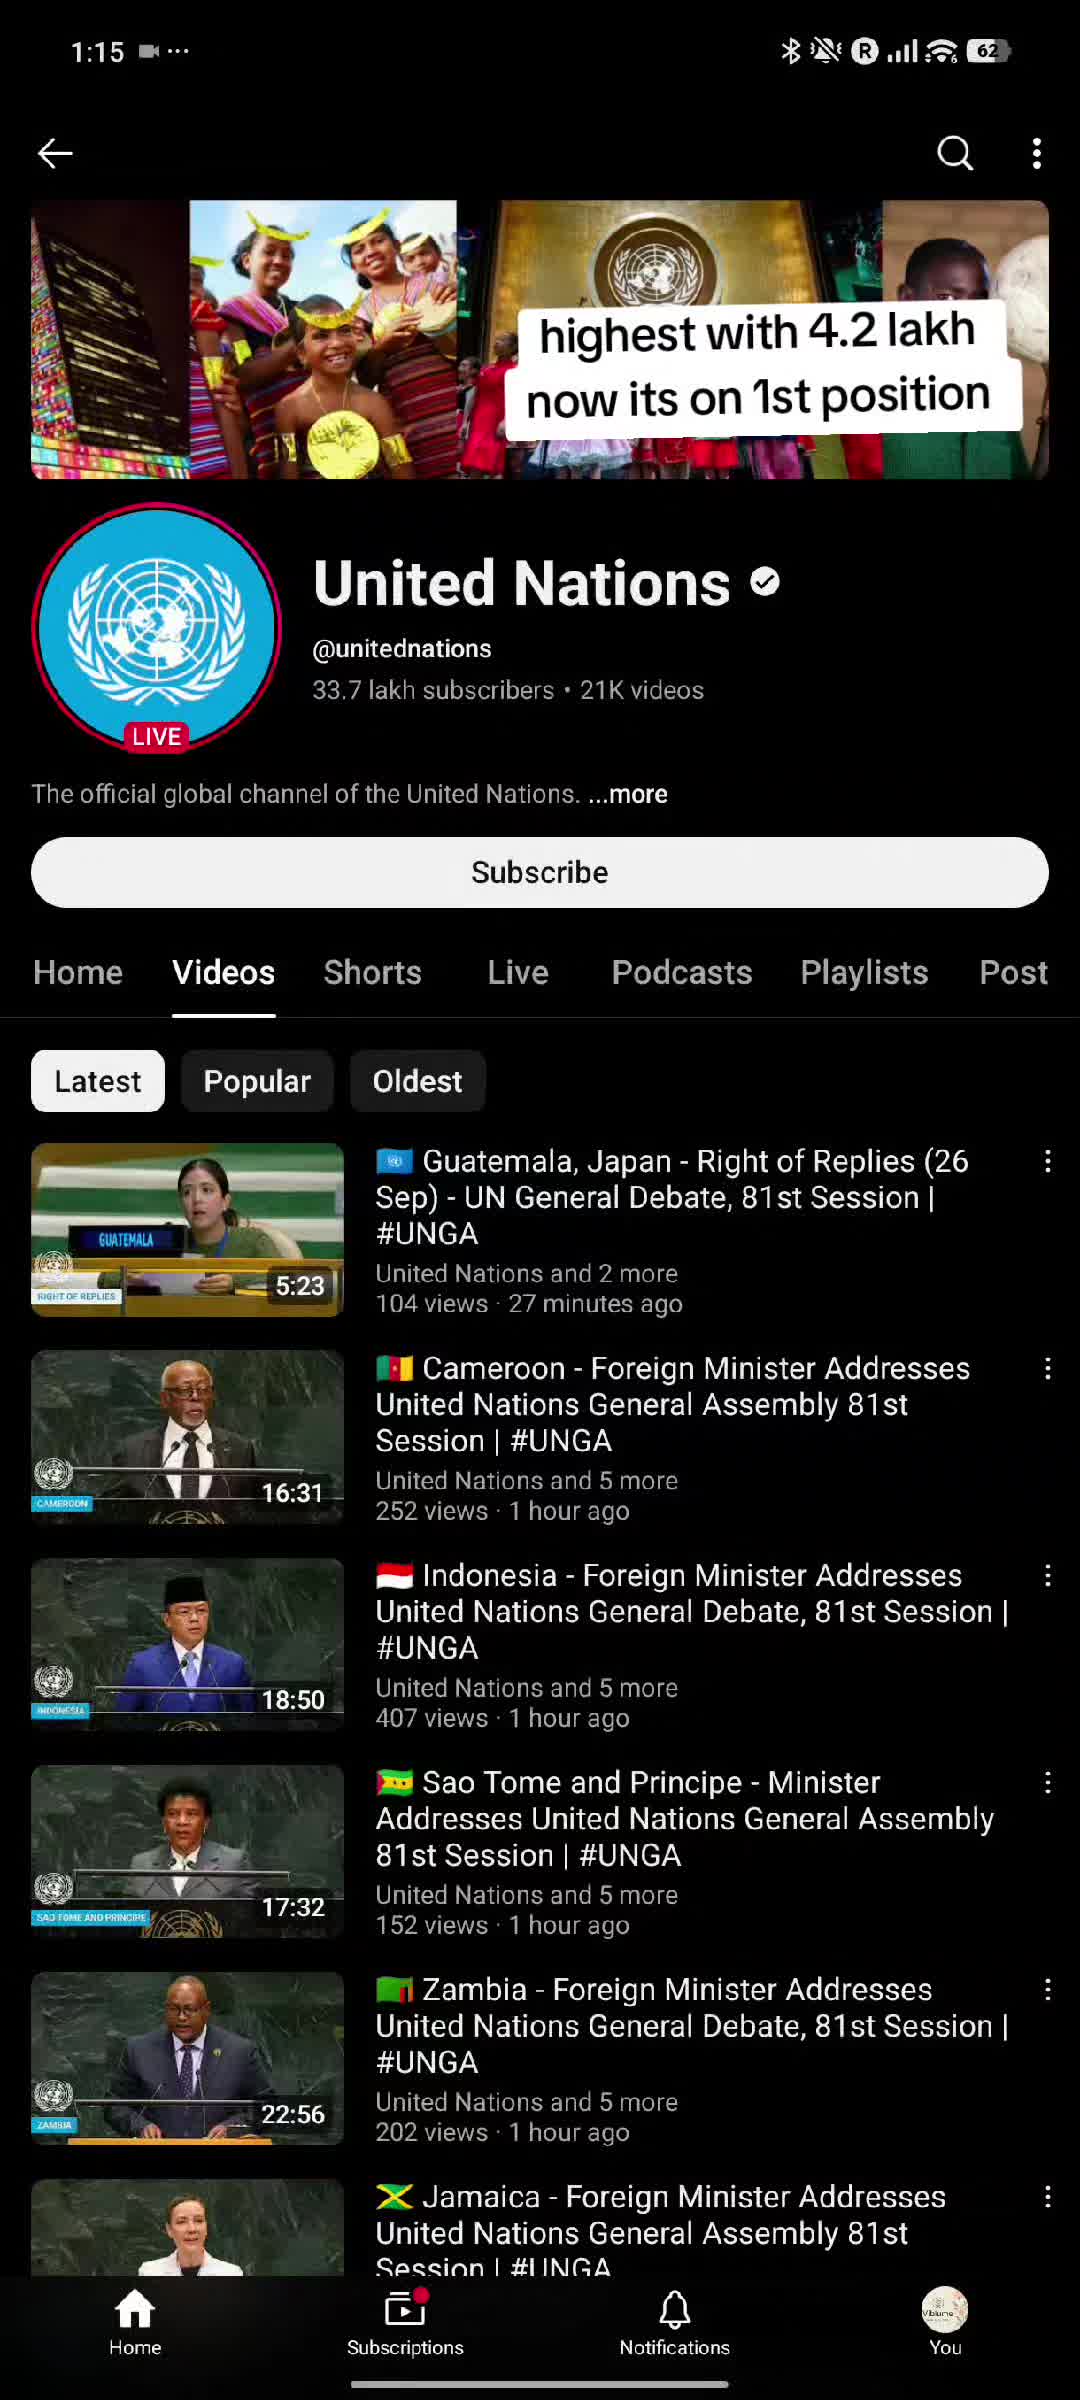
Task: Open options for Sao Tome and Principe video
Action: coord(1047,1782)
